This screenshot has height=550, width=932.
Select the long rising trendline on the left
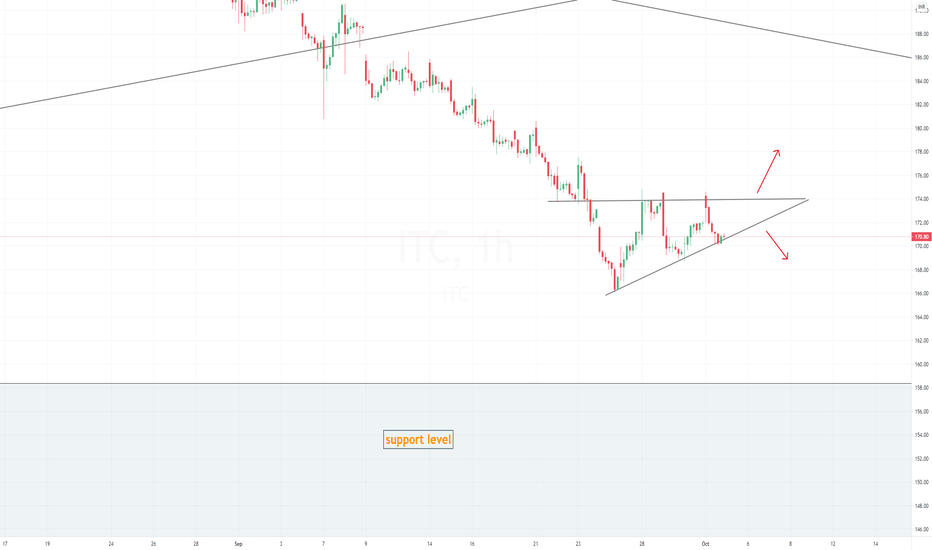[288, 54]
